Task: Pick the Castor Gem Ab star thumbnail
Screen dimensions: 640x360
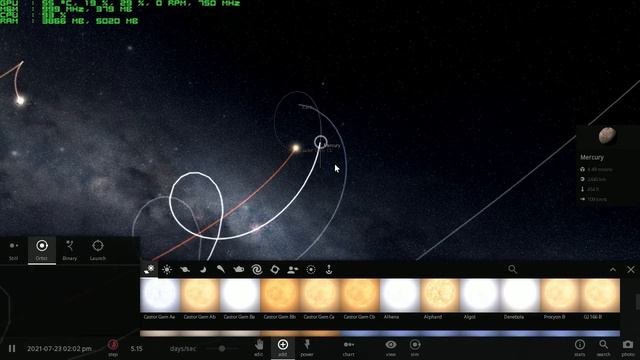Action: [x=200, y=296]
